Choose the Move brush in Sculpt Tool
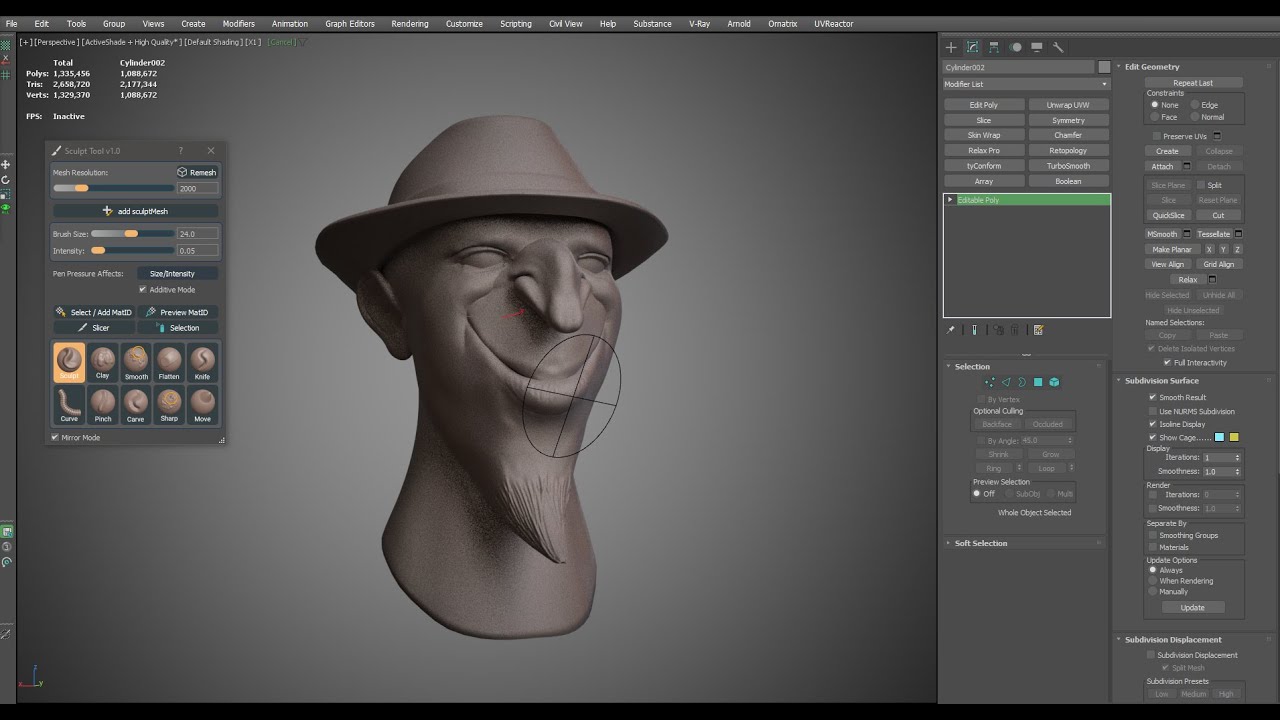Viewport: 1280px width, 720px height. [202, 404]
